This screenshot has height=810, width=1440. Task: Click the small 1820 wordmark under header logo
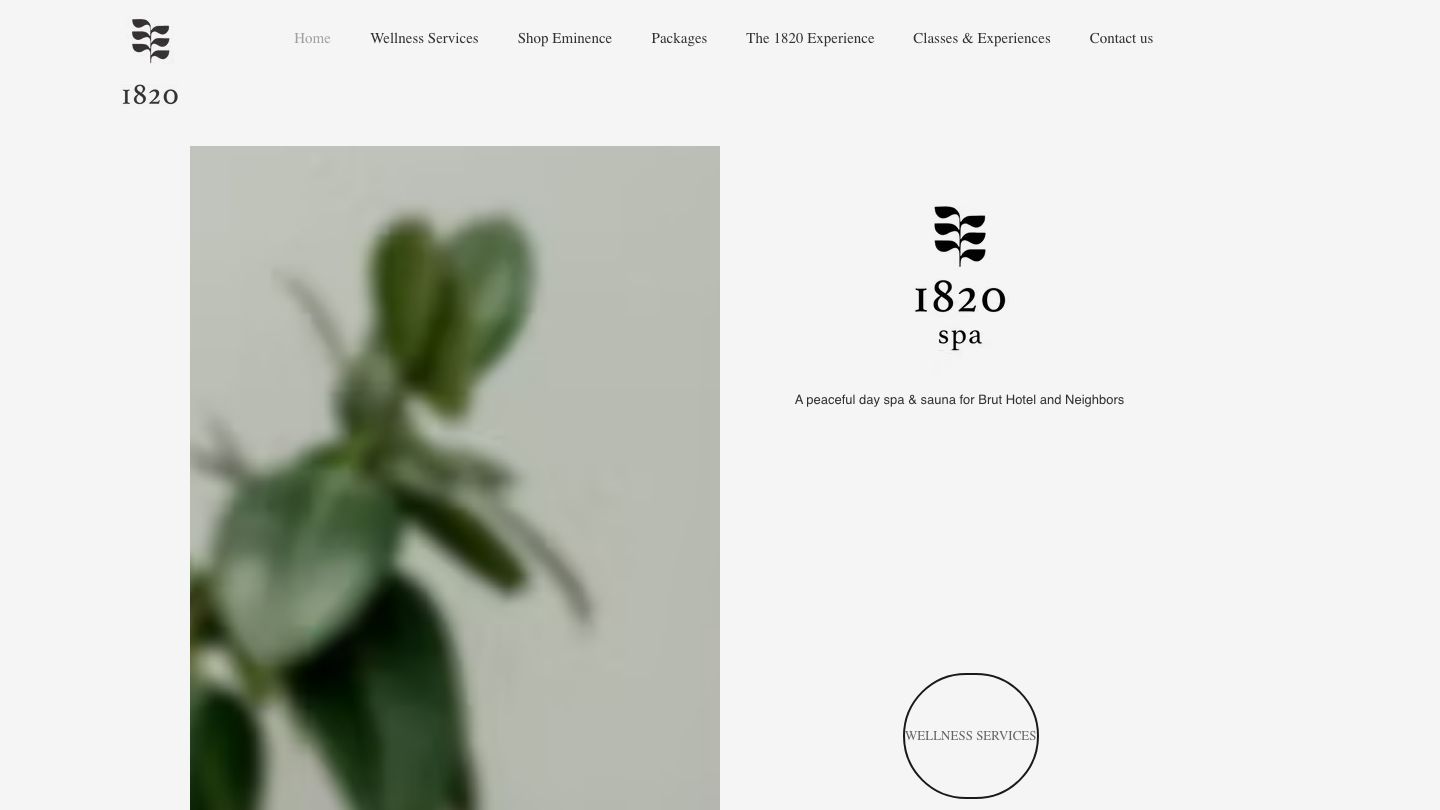(x=150, y=95)
